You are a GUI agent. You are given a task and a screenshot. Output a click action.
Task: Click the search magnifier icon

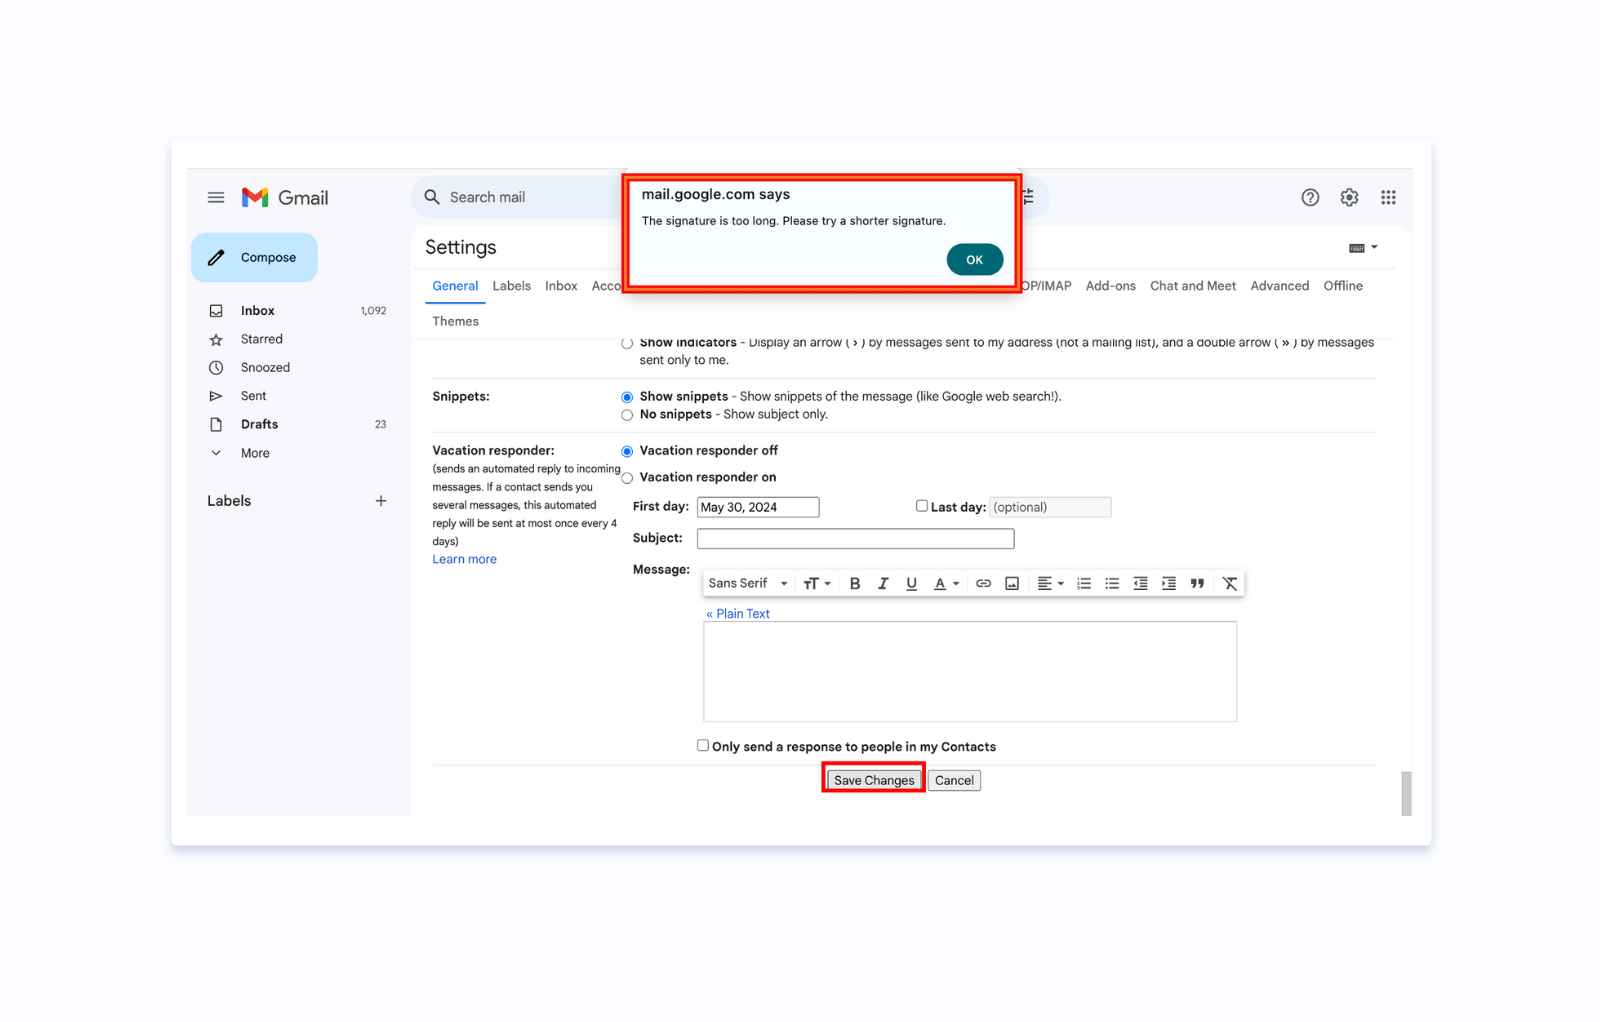coord(432,197)
